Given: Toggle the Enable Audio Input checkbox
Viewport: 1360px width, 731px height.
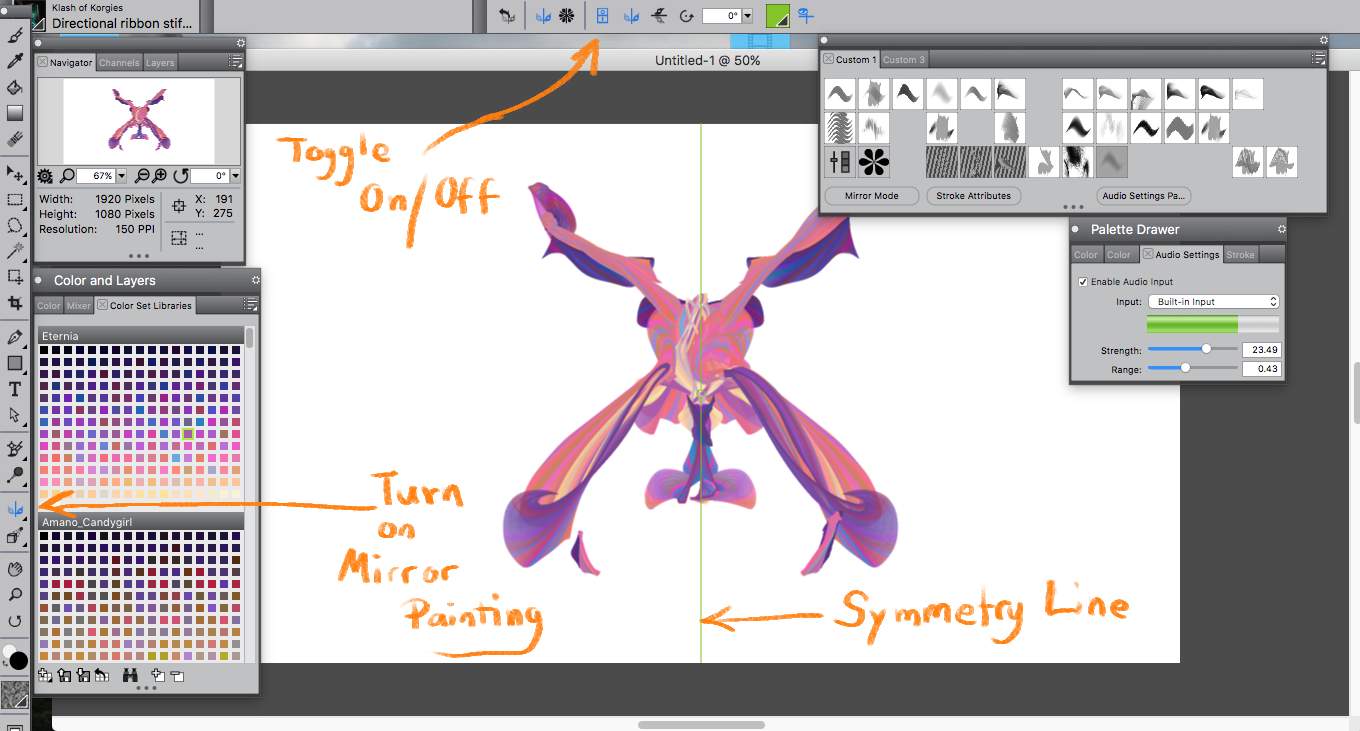Looking at the screenshot, I should pos(1083,282).
